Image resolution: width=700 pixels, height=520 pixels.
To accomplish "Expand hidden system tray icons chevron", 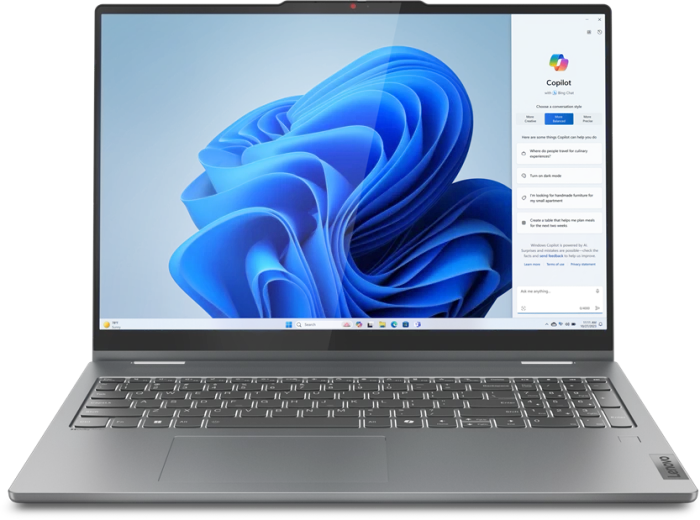I will pyautogui.click(x=546, y=324).
